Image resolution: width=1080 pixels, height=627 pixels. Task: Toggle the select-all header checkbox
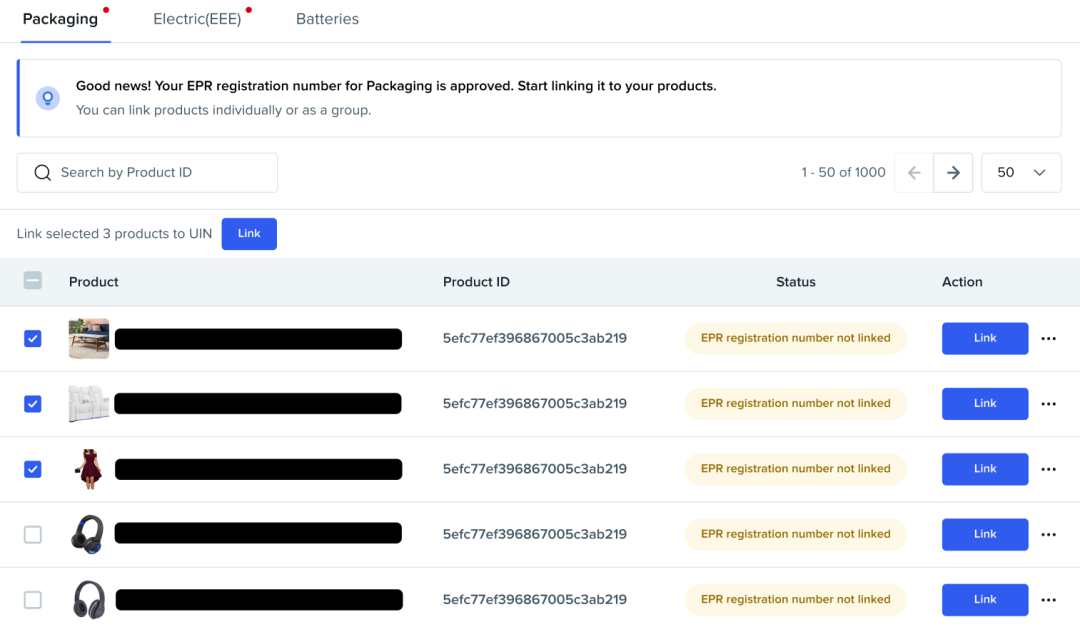click(33, 282)
